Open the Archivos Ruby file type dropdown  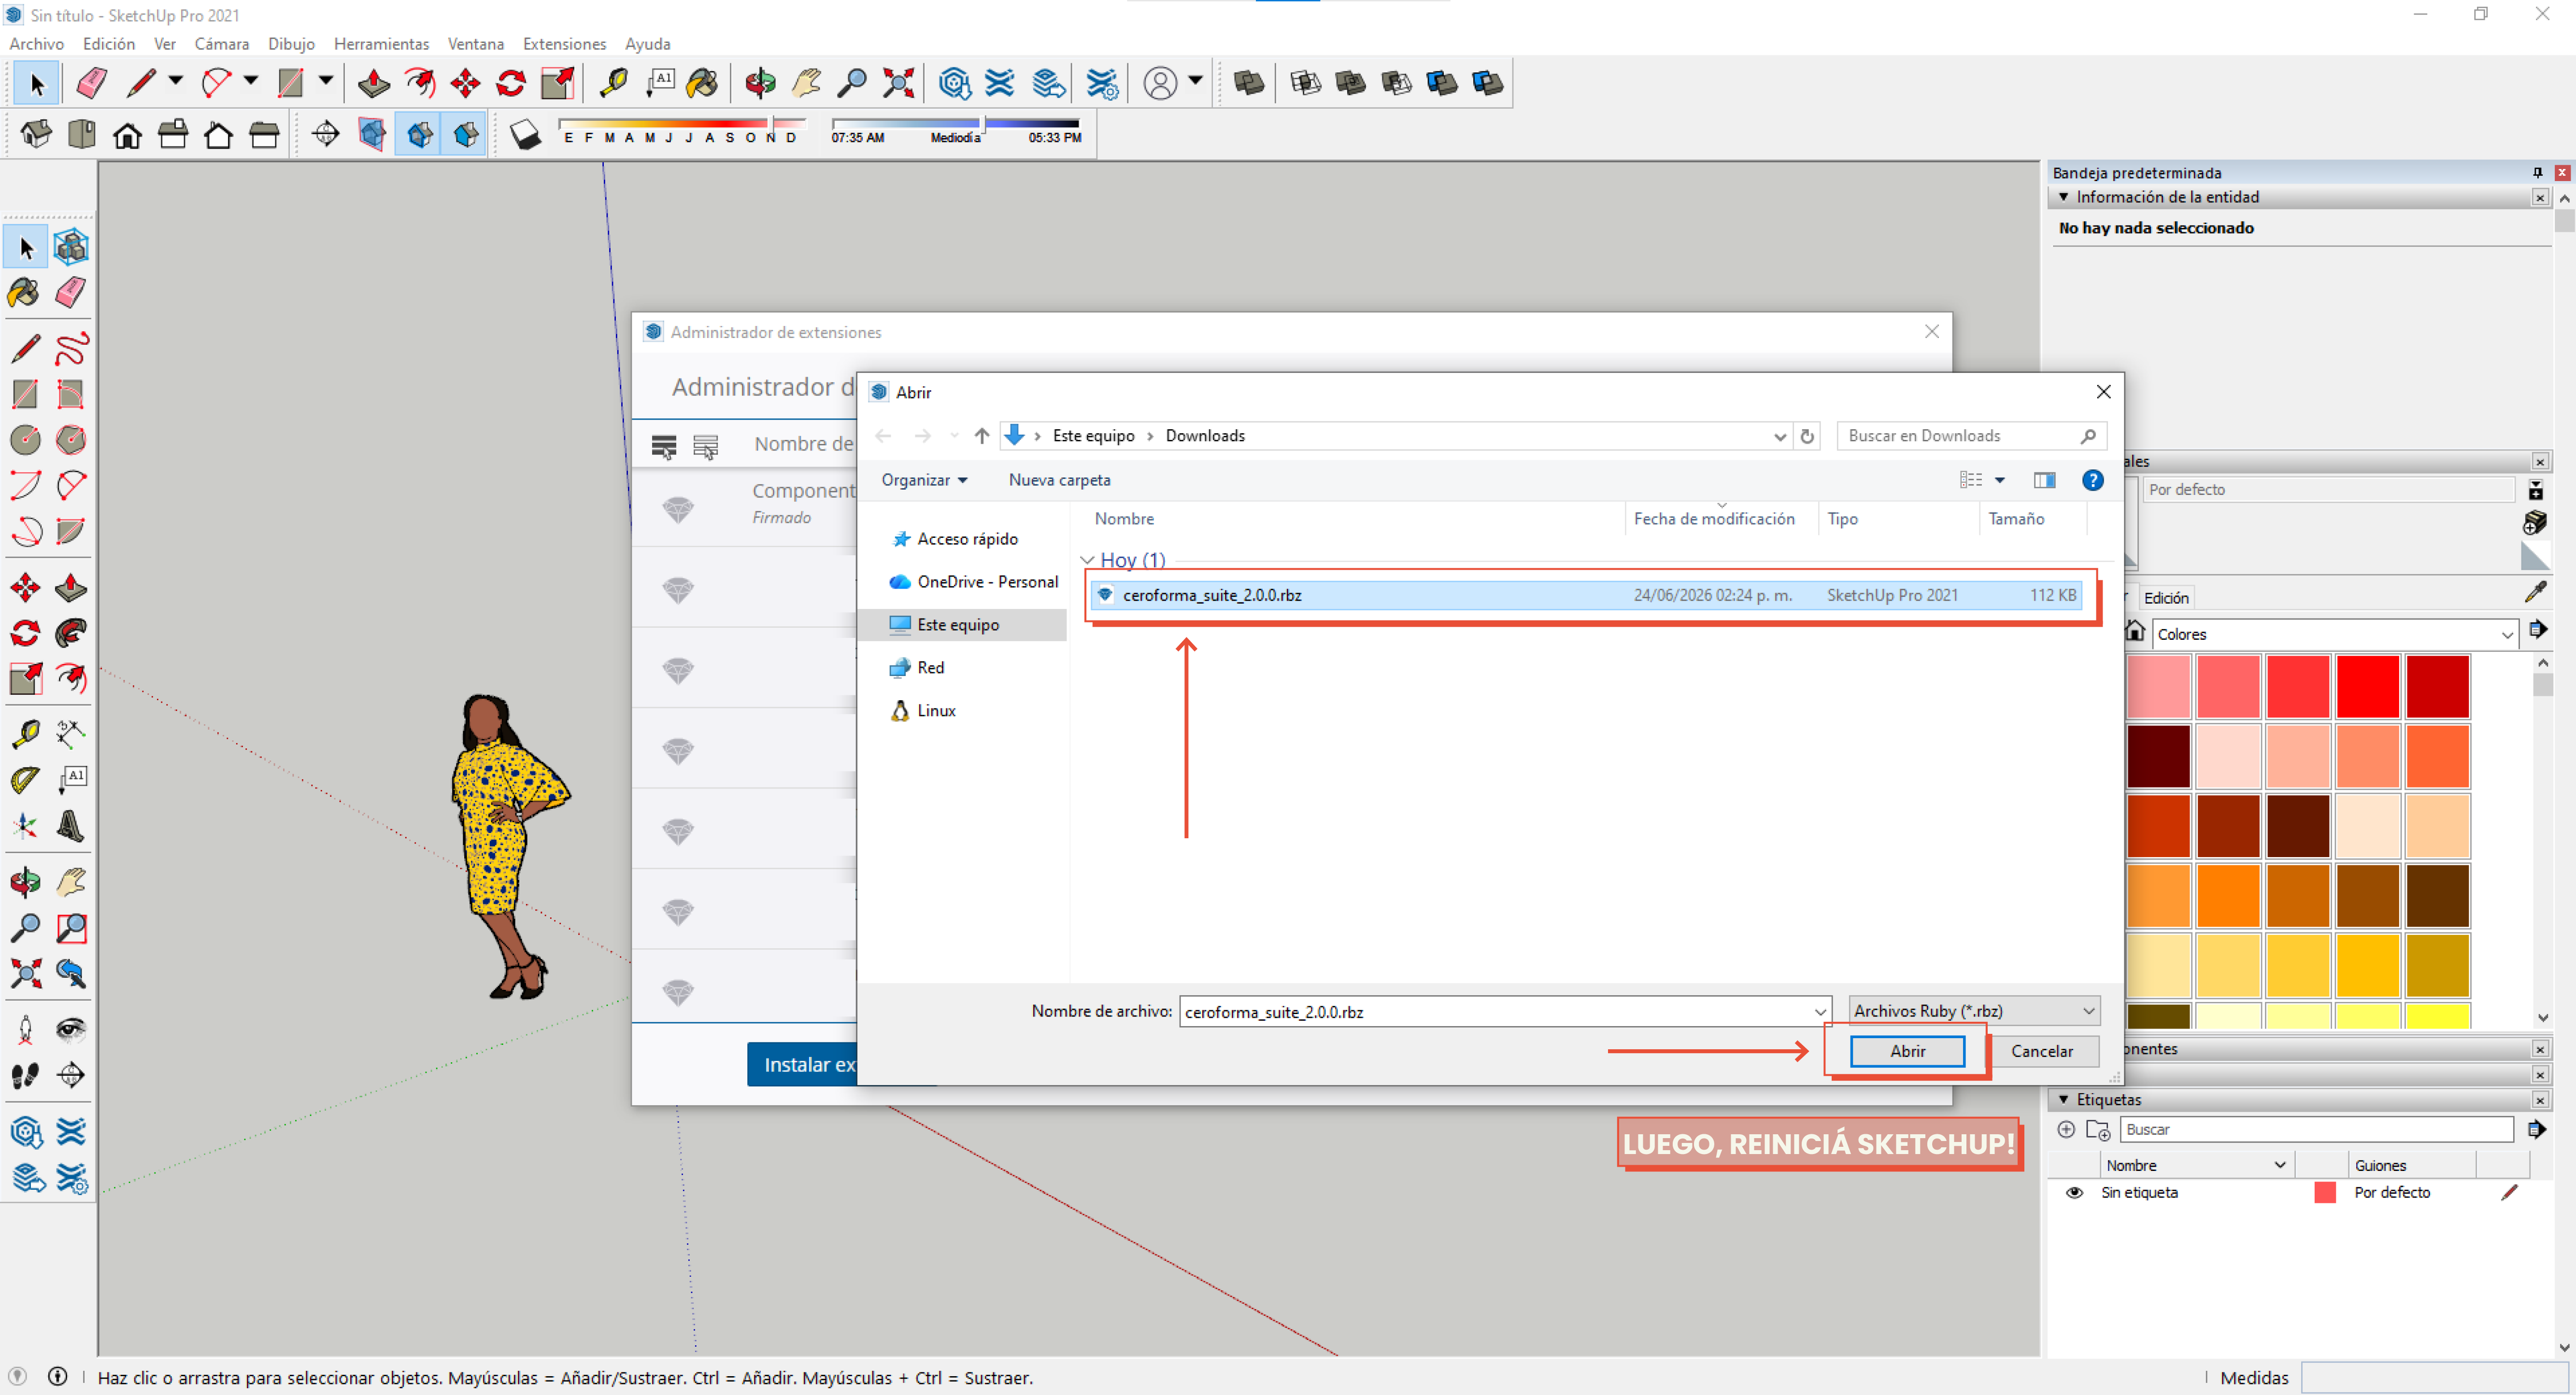pos(1974,1011)
